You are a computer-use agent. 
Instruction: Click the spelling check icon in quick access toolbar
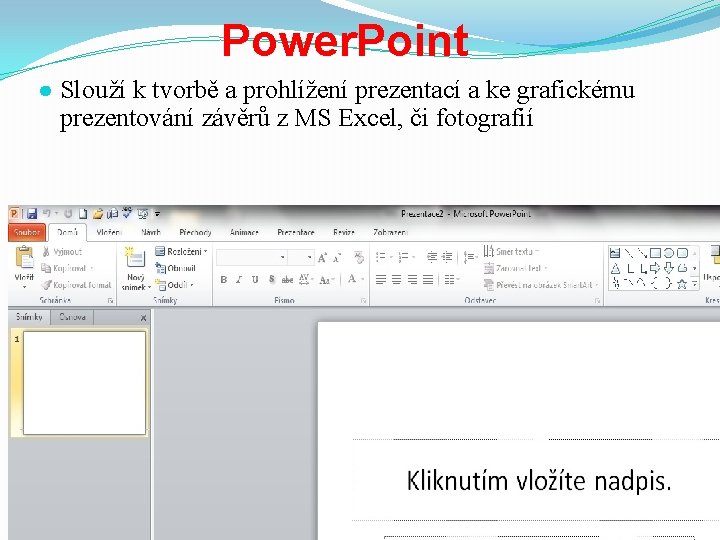tap(127, 213)
